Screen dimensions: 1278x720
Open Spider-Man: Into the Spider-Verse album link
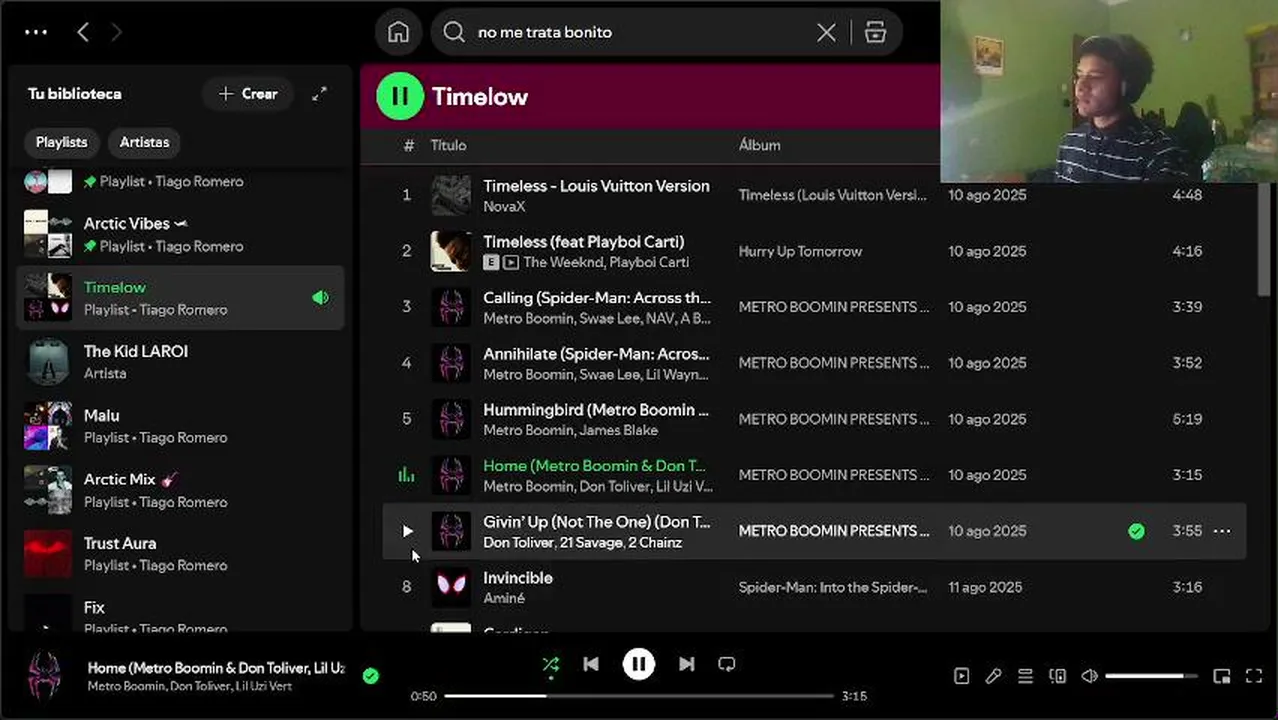coord(833,587)
